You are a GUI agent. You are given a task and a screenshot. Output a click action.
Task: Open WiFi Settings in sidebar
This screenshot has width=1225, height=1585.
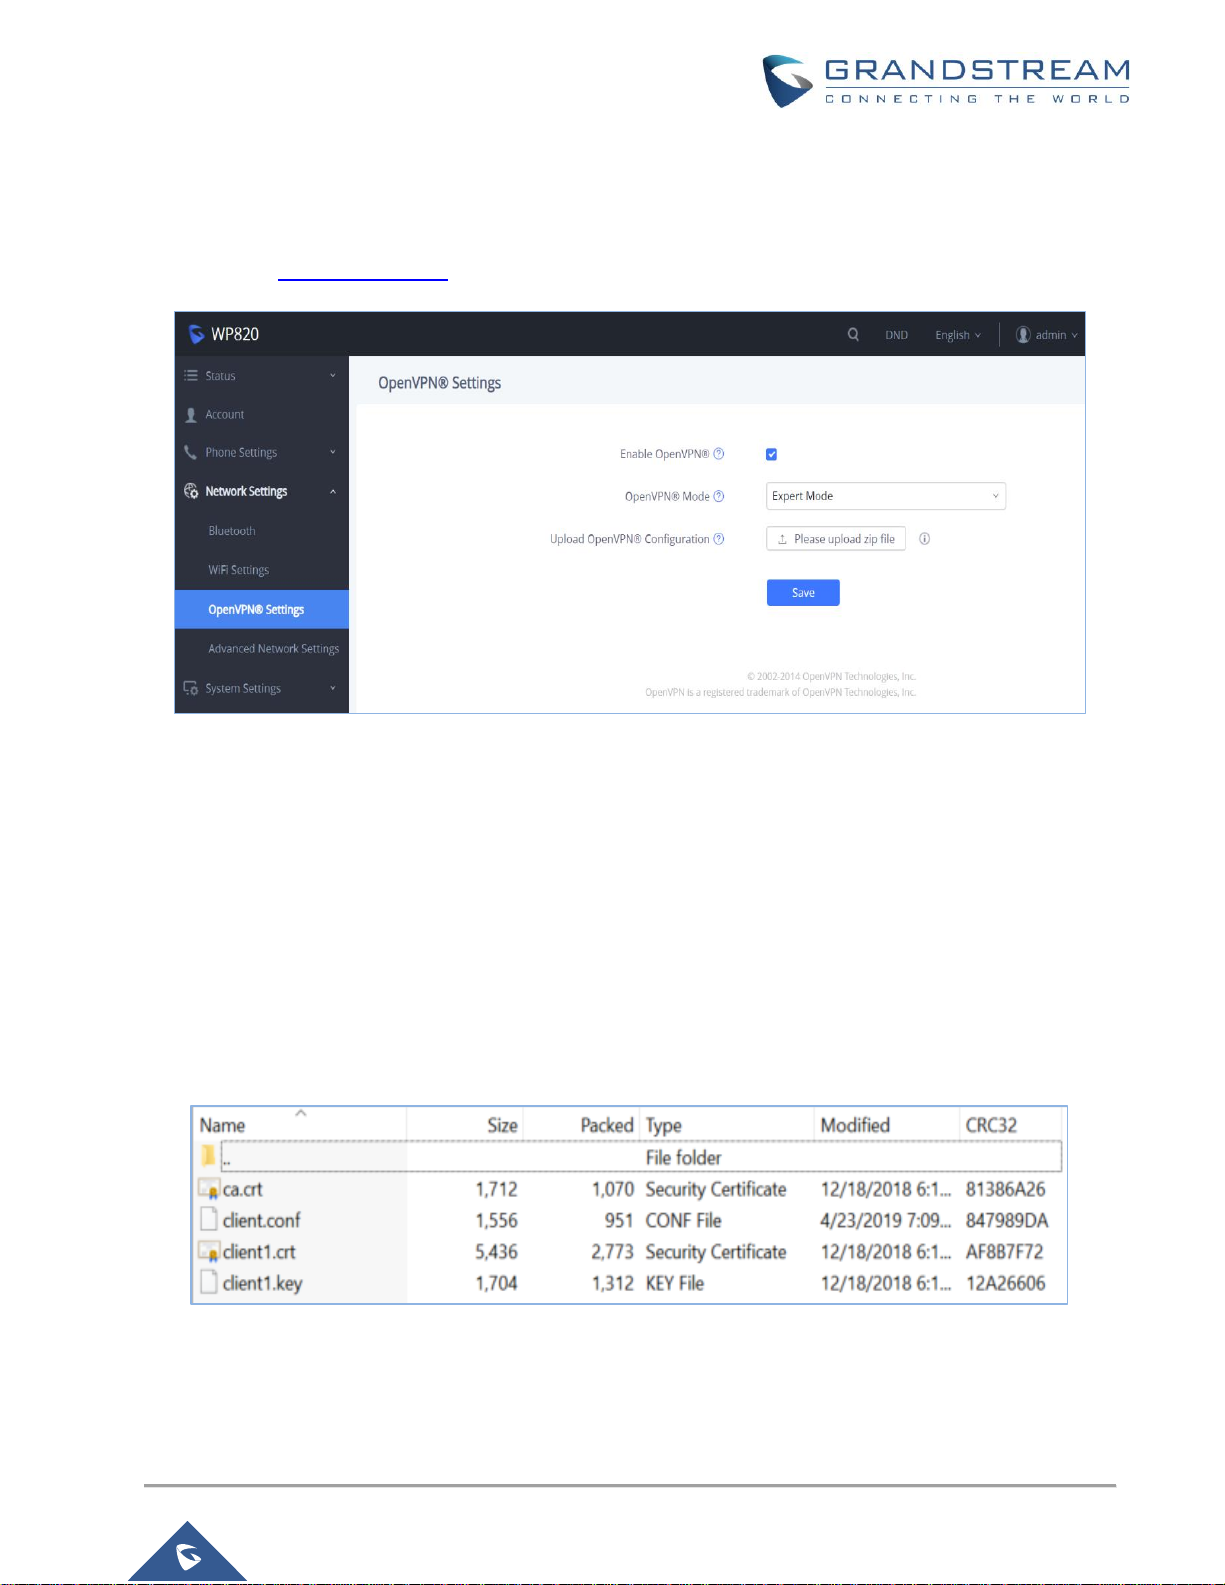coord(239,570)
